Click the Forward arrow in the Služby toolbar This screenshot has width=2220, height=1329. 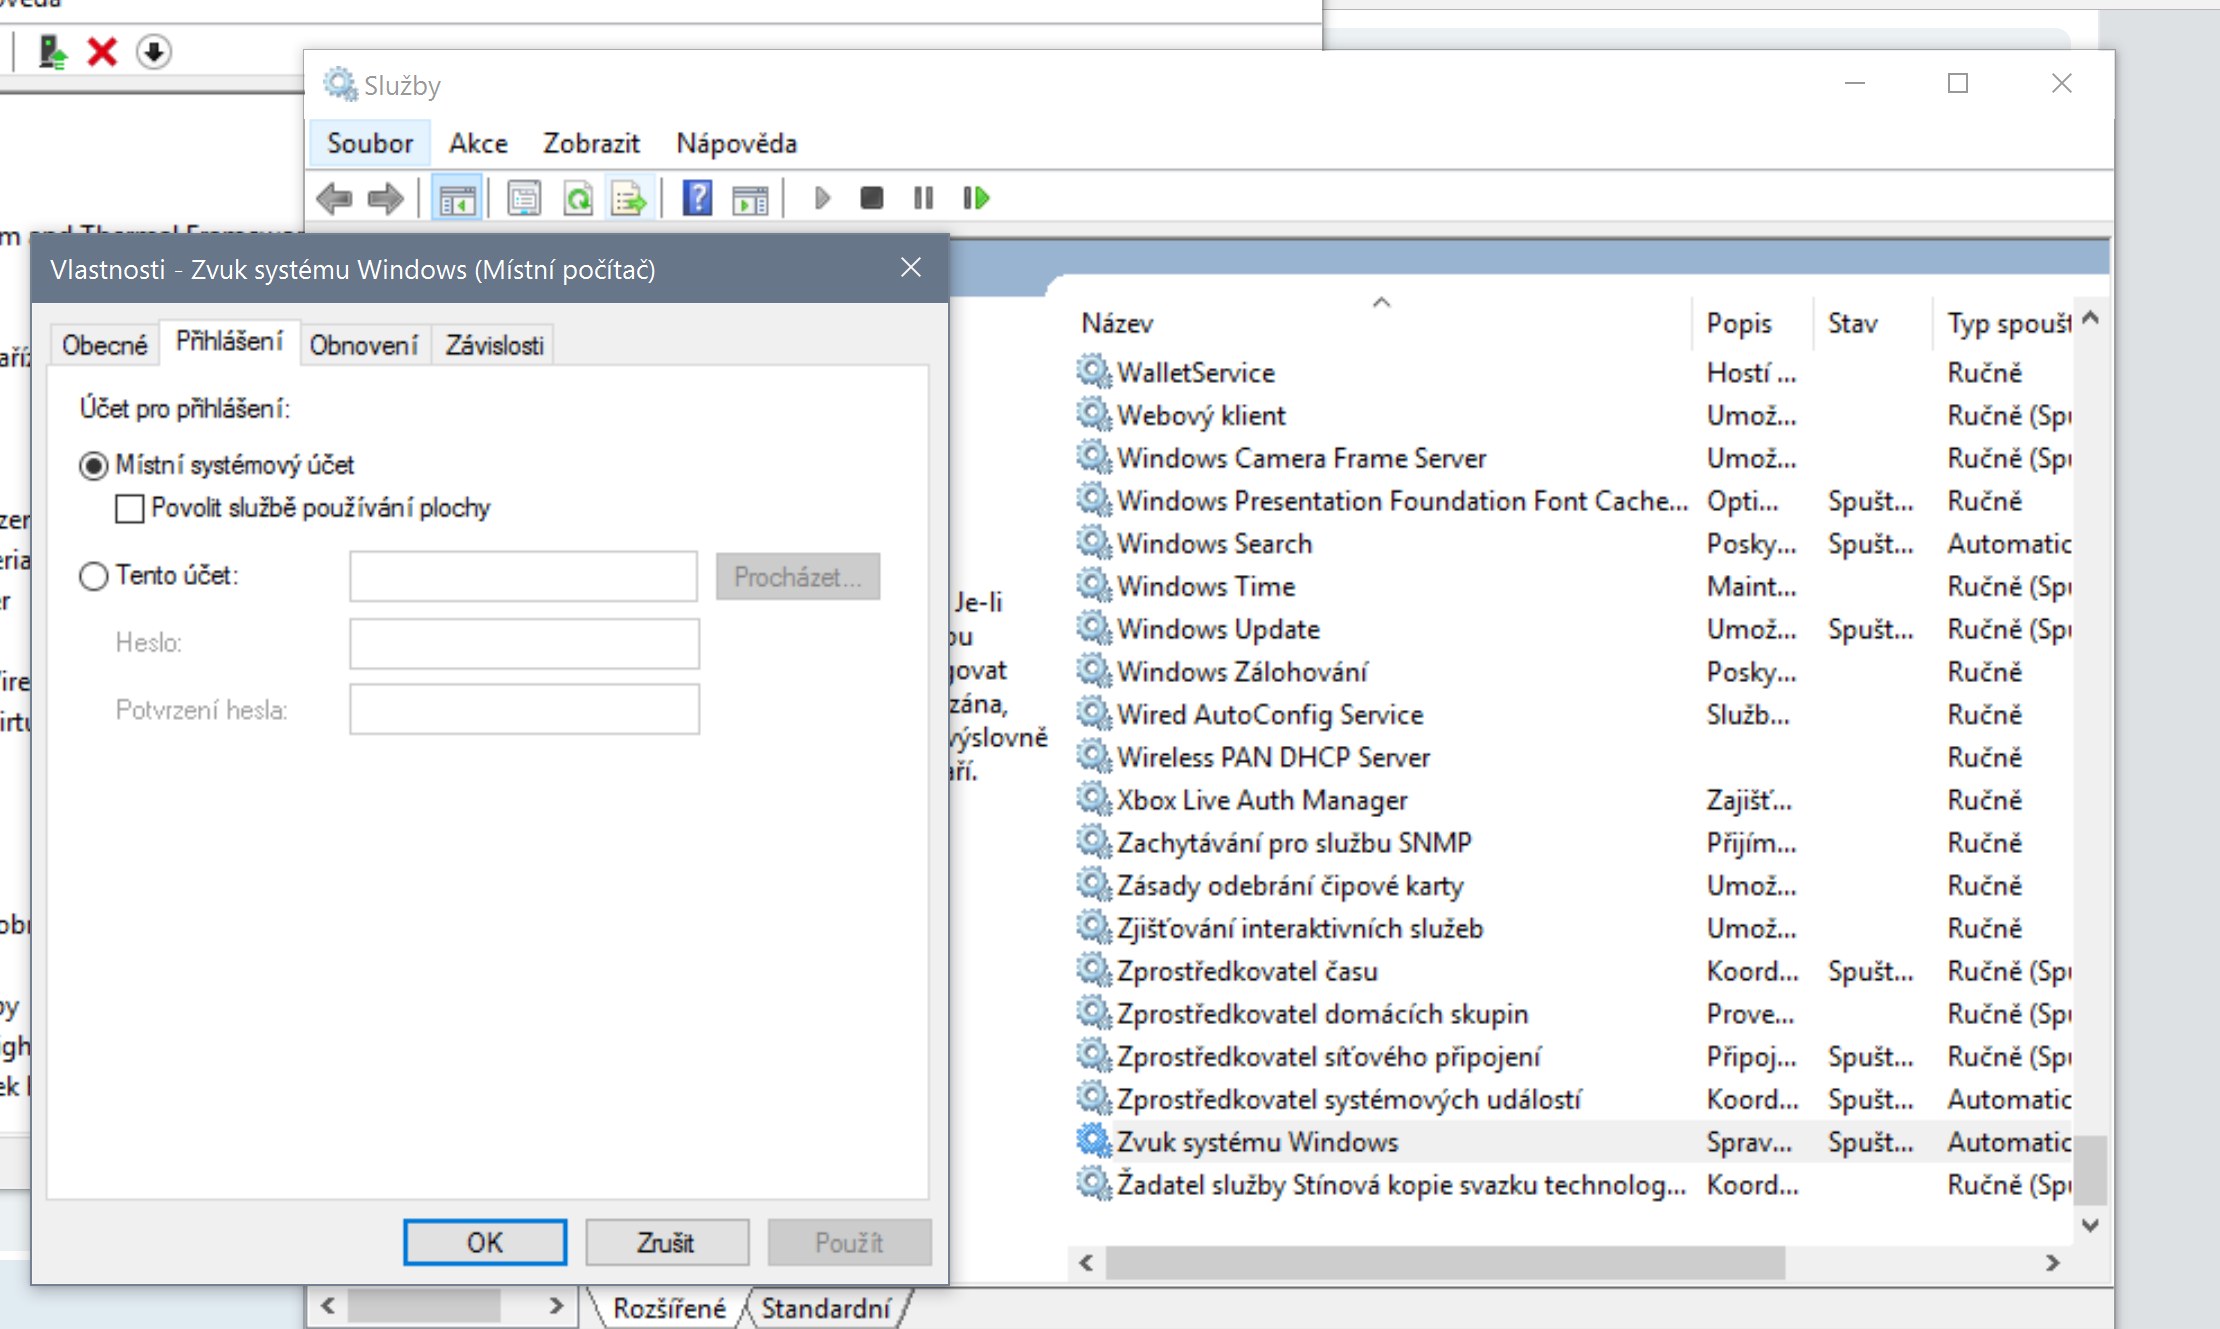coord(386,199)
